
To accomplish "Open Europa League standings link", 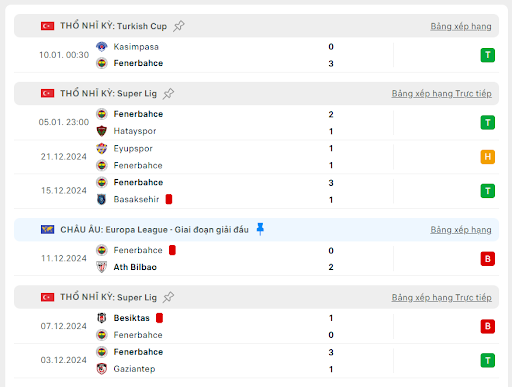I will [x=461, y=230].
